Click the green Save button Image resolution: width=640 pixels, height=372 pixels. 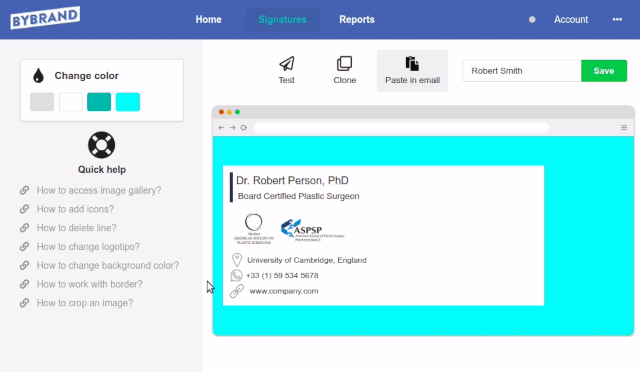coord(604,71)
